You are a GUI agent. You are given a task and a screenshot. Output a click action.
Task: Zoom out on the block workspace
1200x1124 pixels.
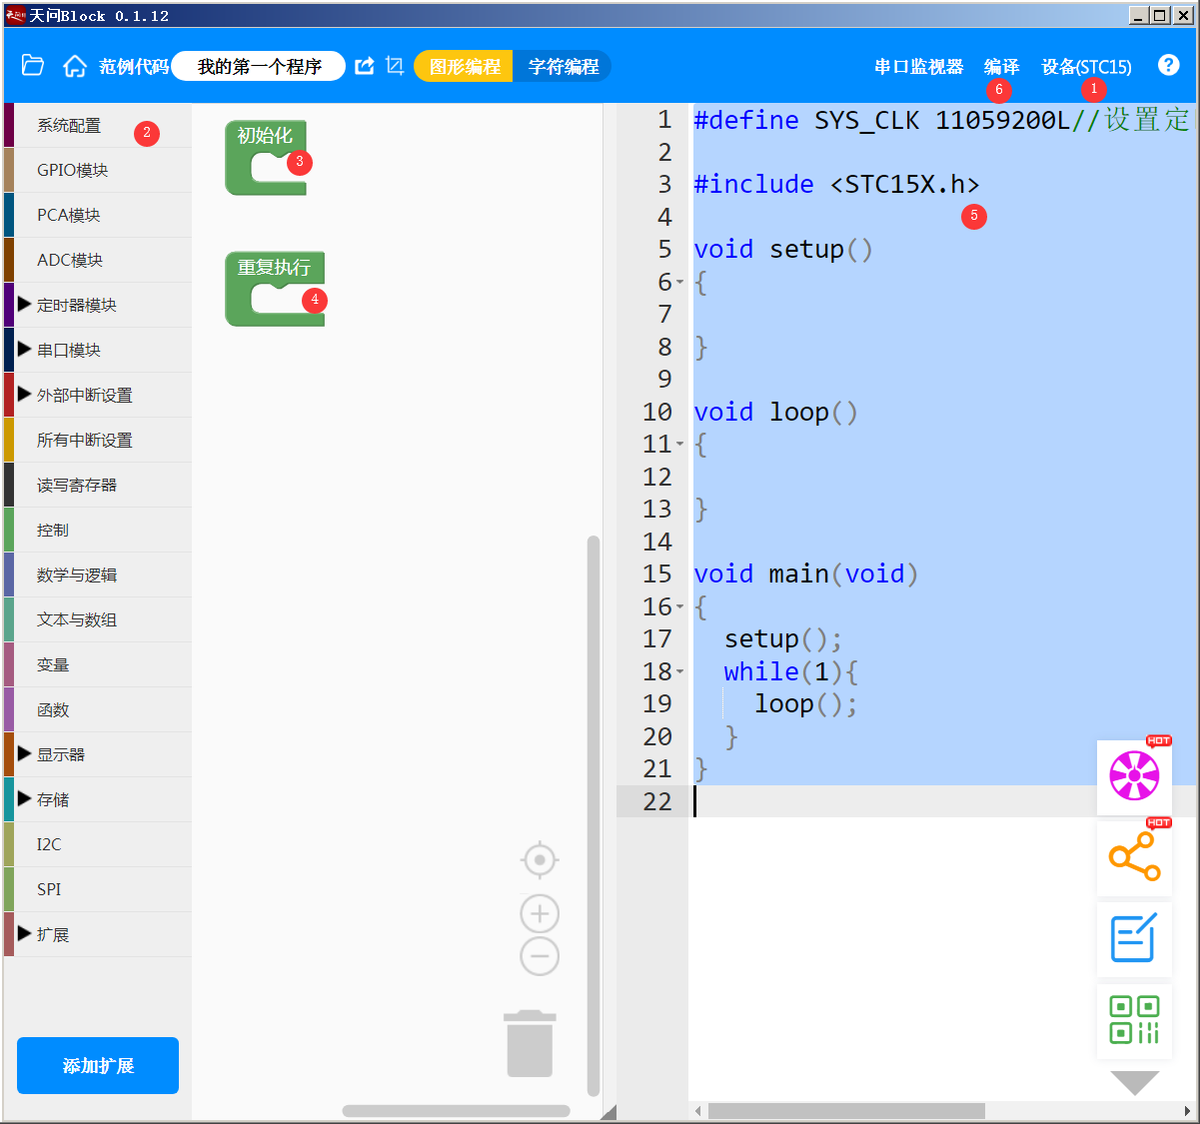coord(540,956)
